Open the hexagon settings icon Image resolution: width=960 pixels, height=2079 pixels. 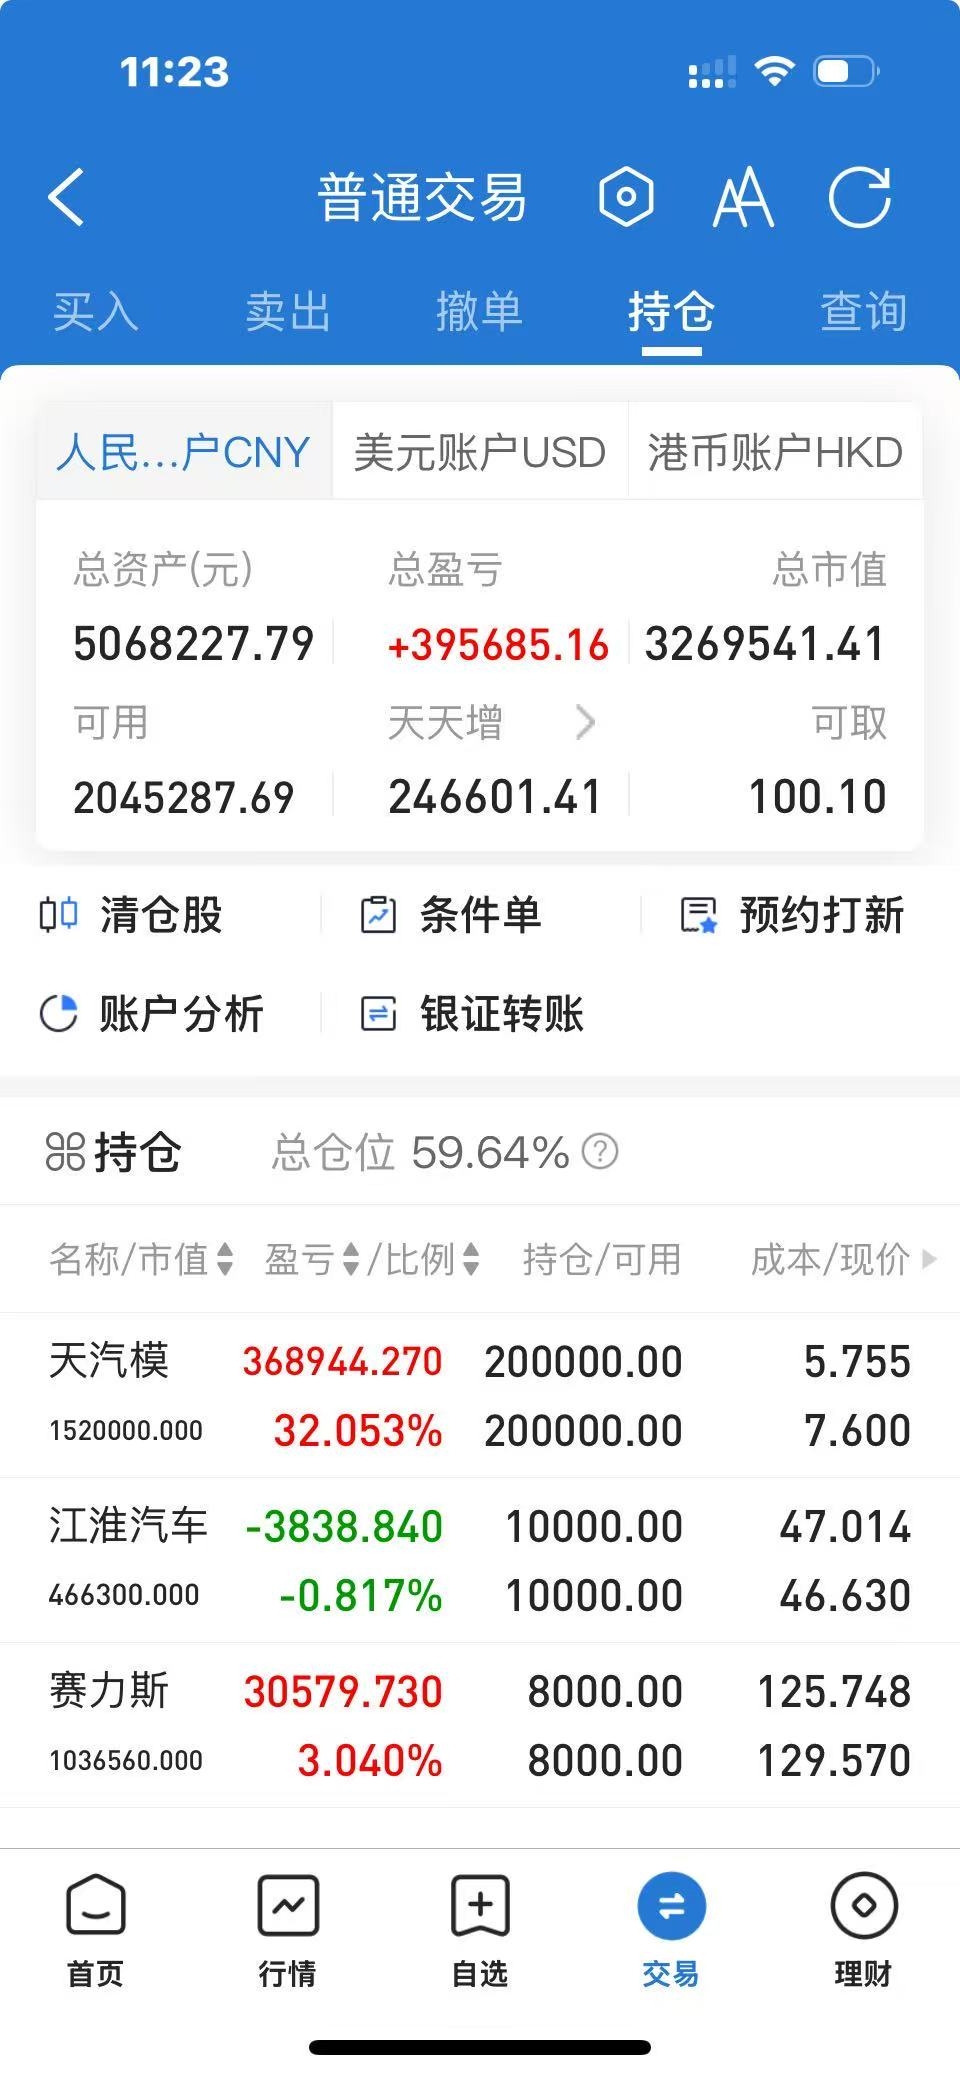(627, 197)
